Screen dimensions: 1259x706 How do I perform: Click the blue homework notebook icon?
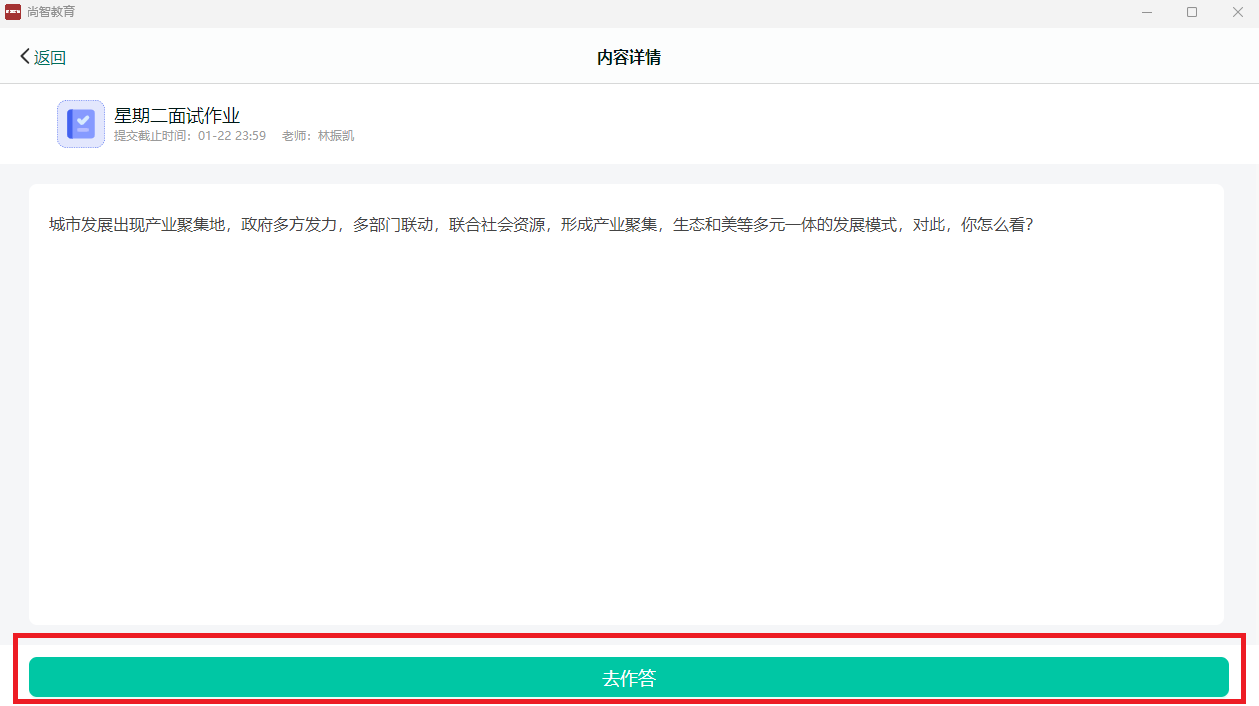point(81,124)
